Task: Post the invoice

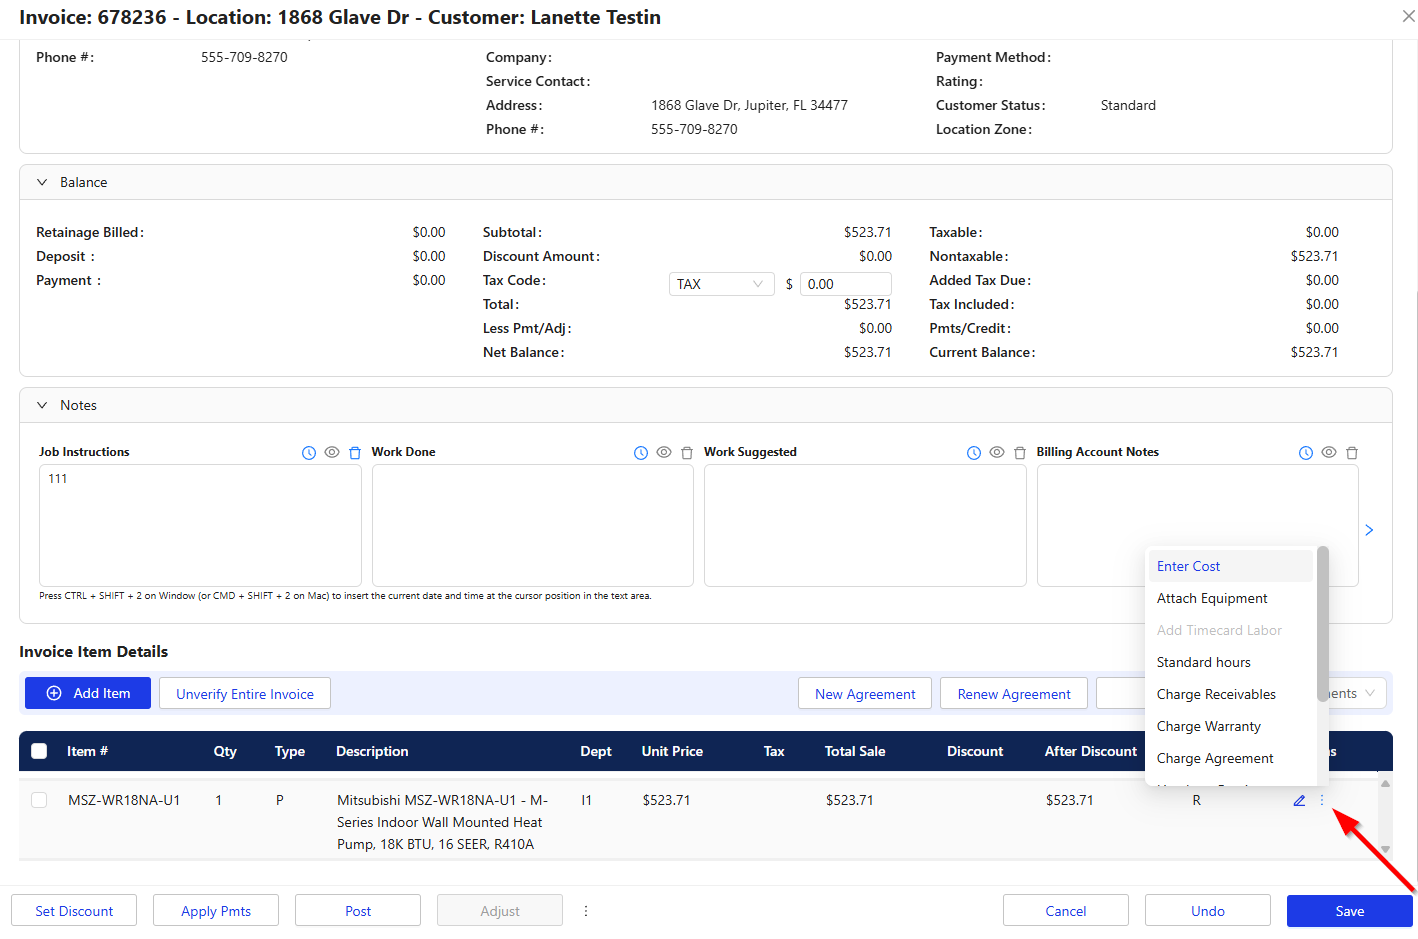Action: (x=358, y=911)
